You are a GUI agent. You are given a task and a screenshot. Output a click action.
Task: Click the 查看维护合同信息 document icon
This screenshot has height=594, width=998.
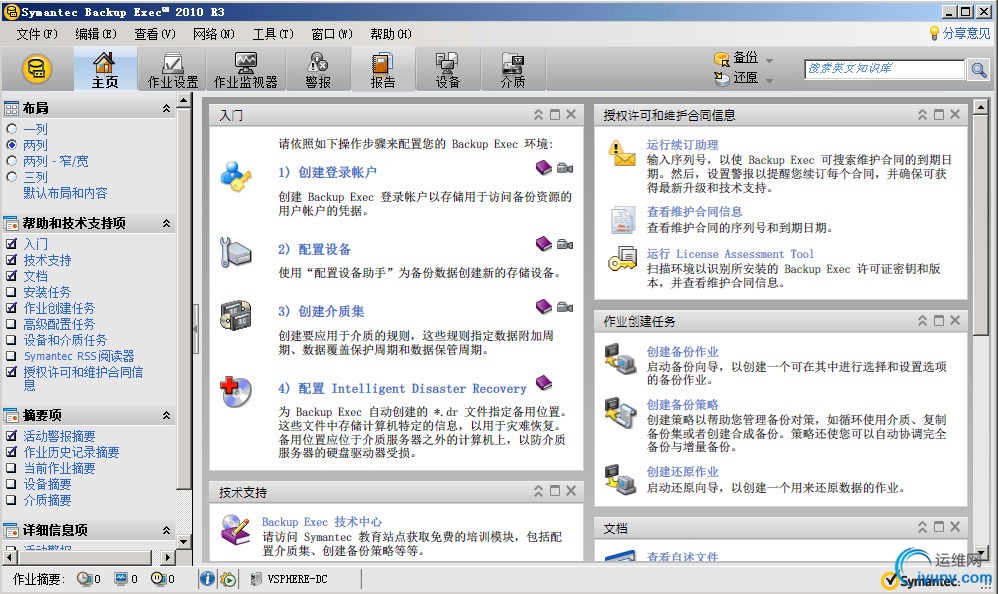[621, 220]
